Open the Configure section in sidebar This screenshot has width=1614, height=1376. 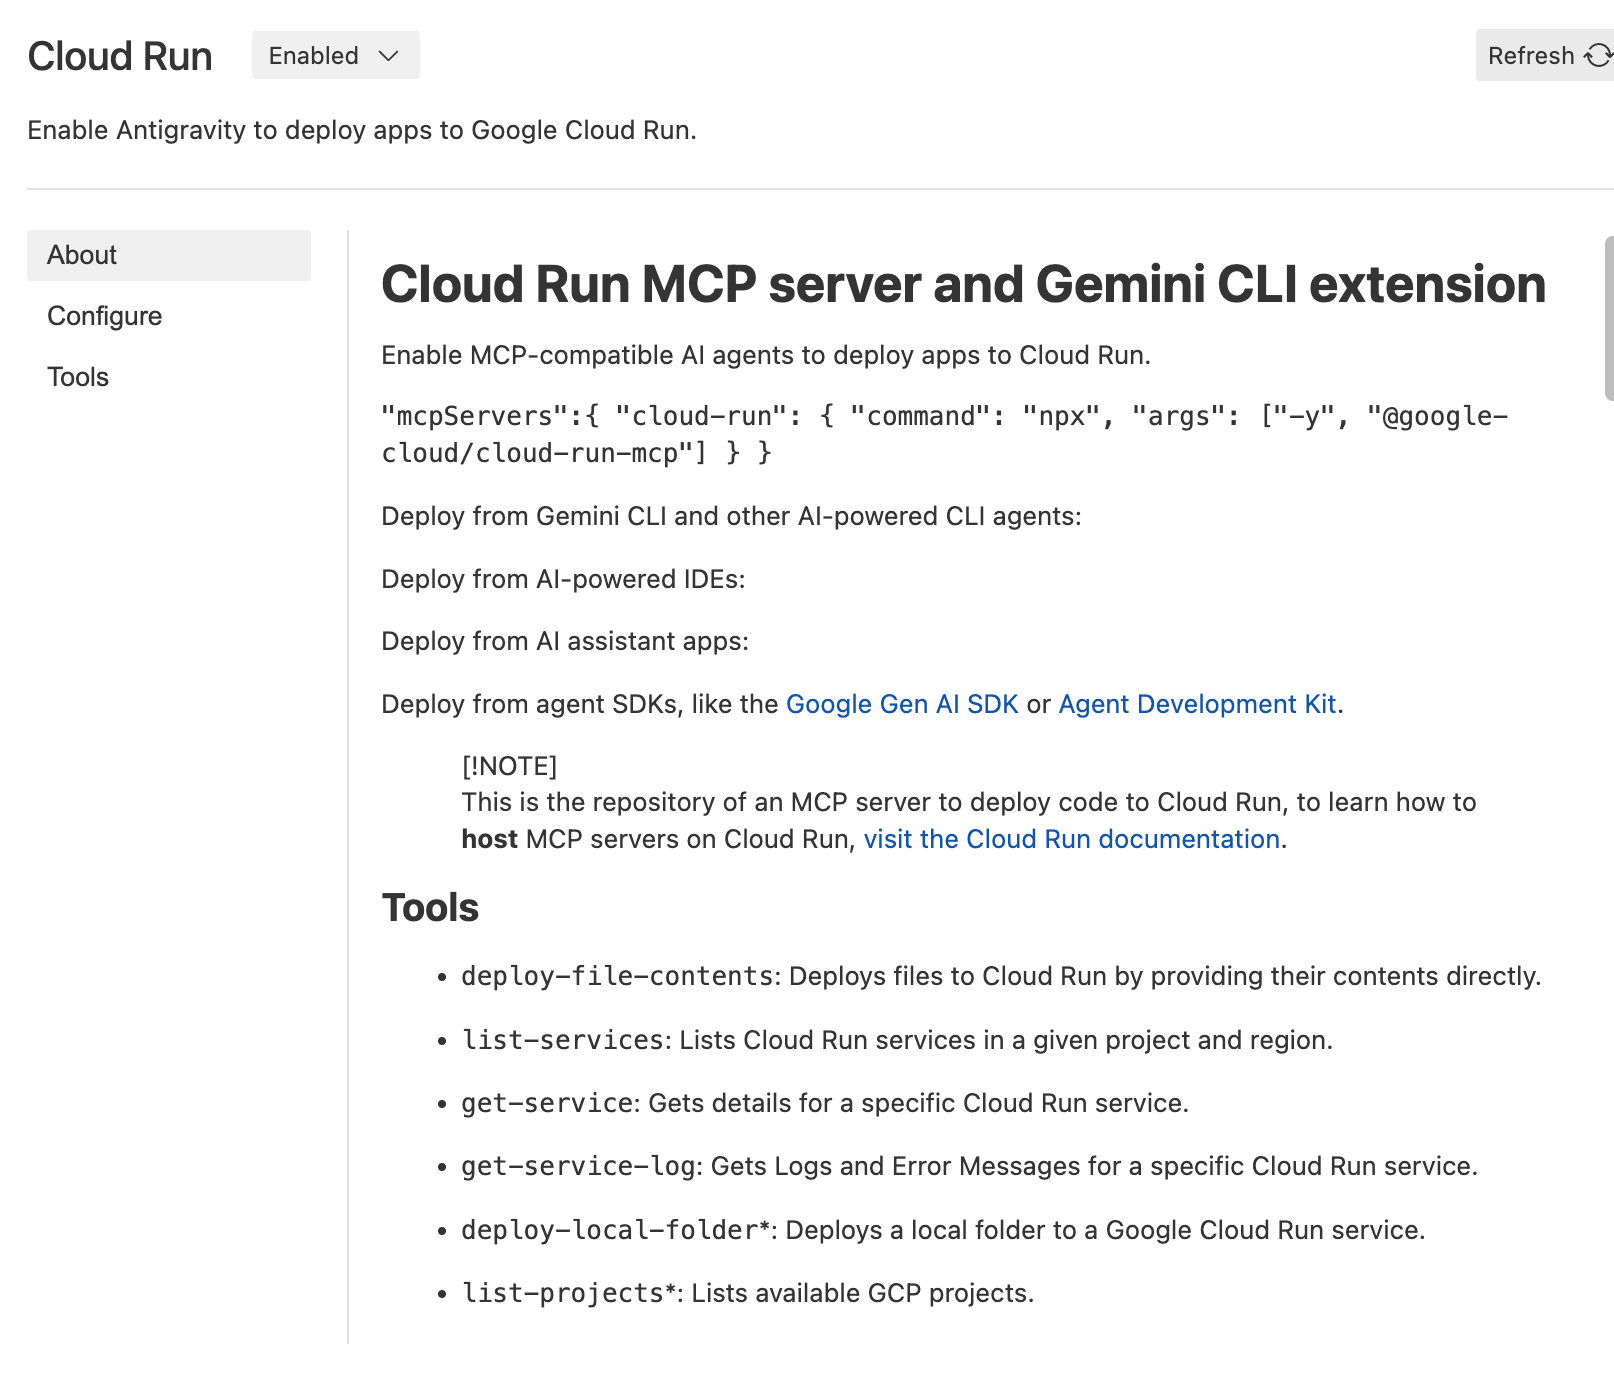[104, 316]
